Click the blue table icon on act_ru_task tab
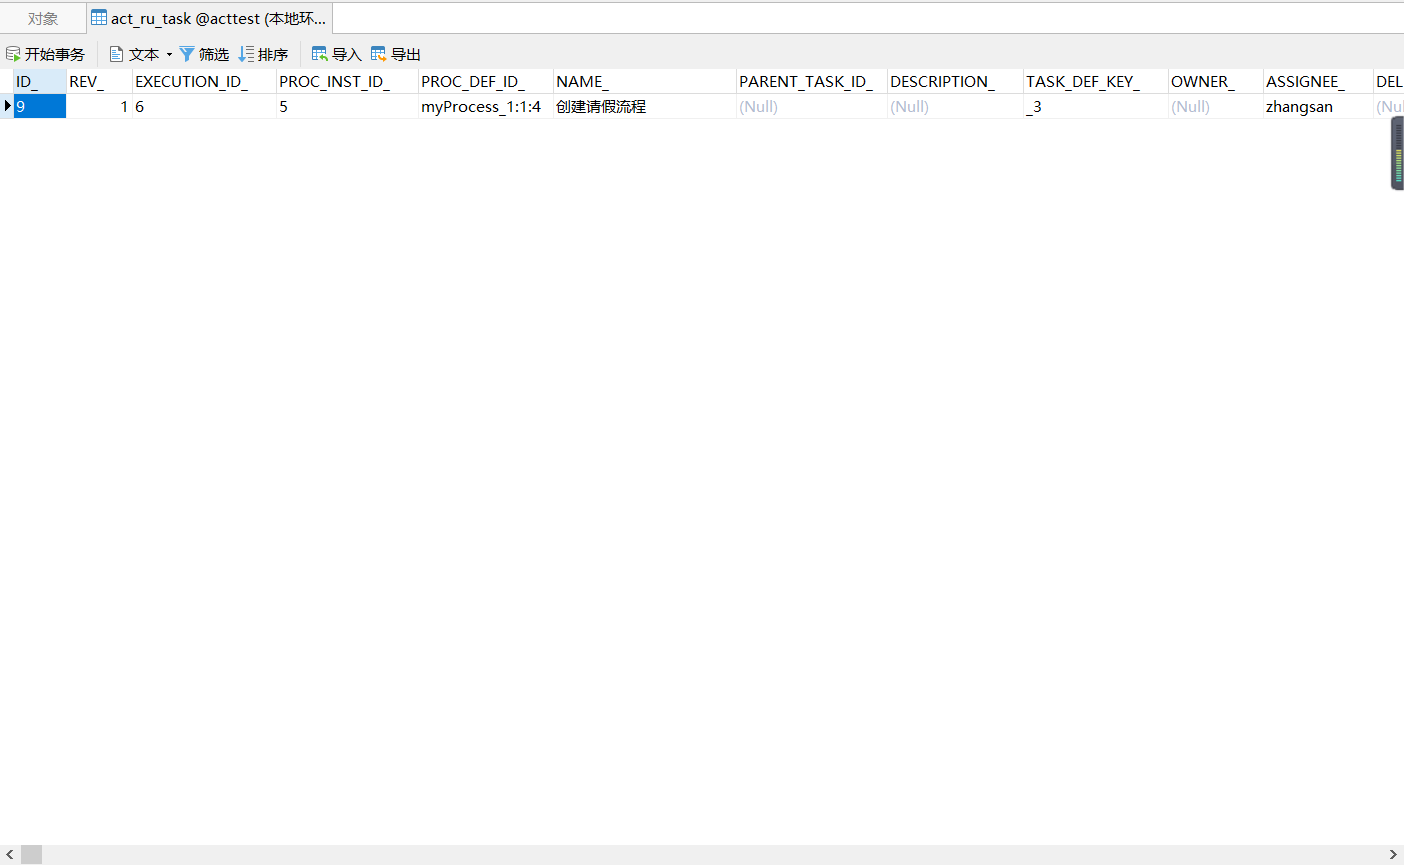This screenshot has width=1404, height=865. pos(97,17)
